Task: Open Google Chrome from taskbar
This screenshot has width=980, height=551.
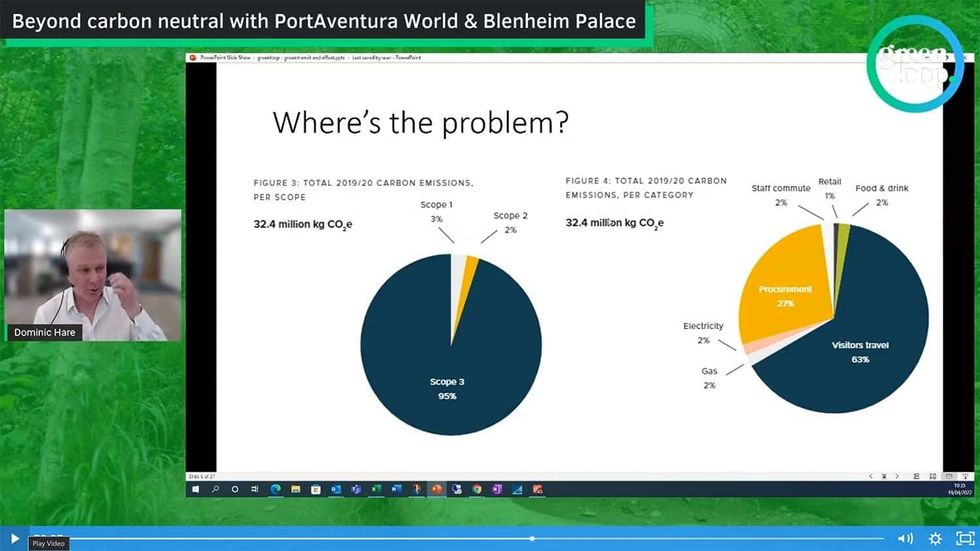Action: point(477,489)
